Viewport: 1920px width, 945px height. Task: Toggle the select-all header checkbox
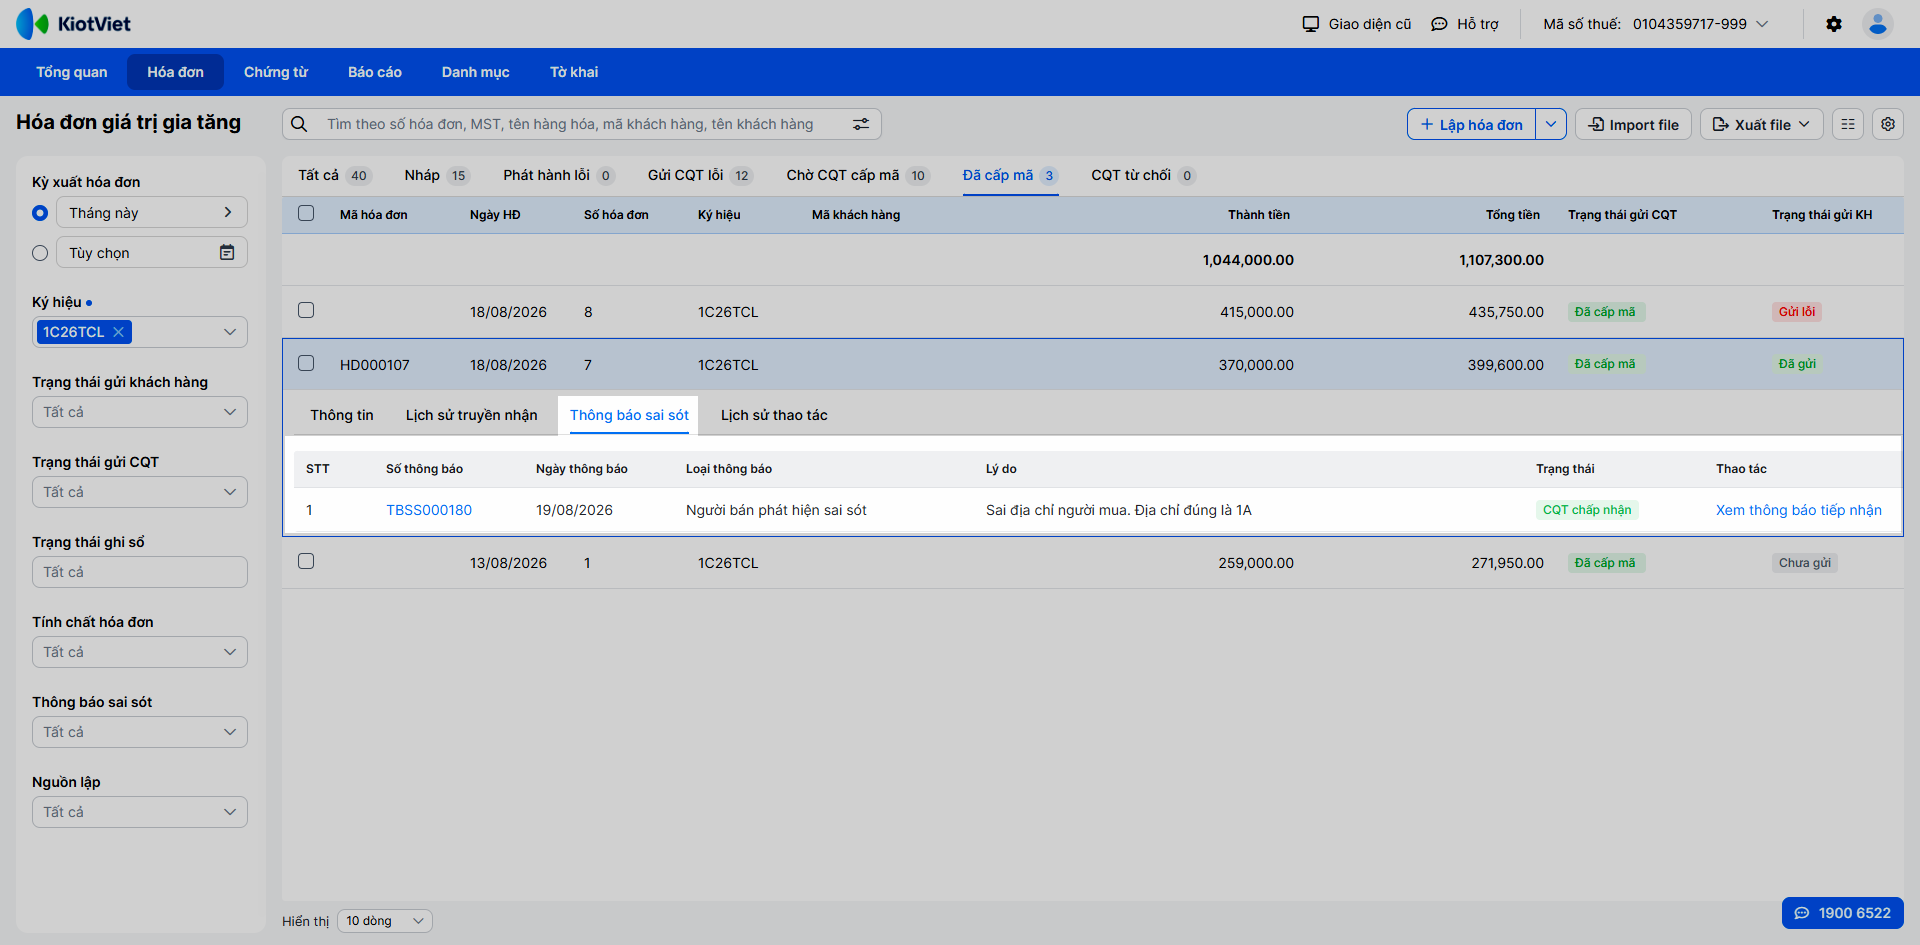coord(306,213)
